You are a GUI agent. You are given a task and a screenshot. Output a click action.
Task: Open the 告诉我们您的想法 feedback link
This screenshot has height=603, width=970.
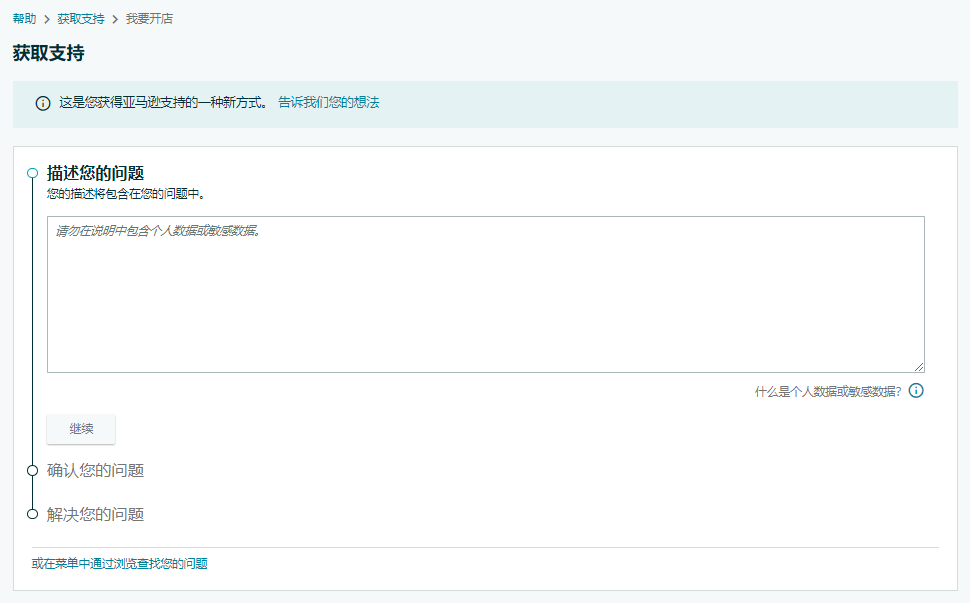(328, 102)
